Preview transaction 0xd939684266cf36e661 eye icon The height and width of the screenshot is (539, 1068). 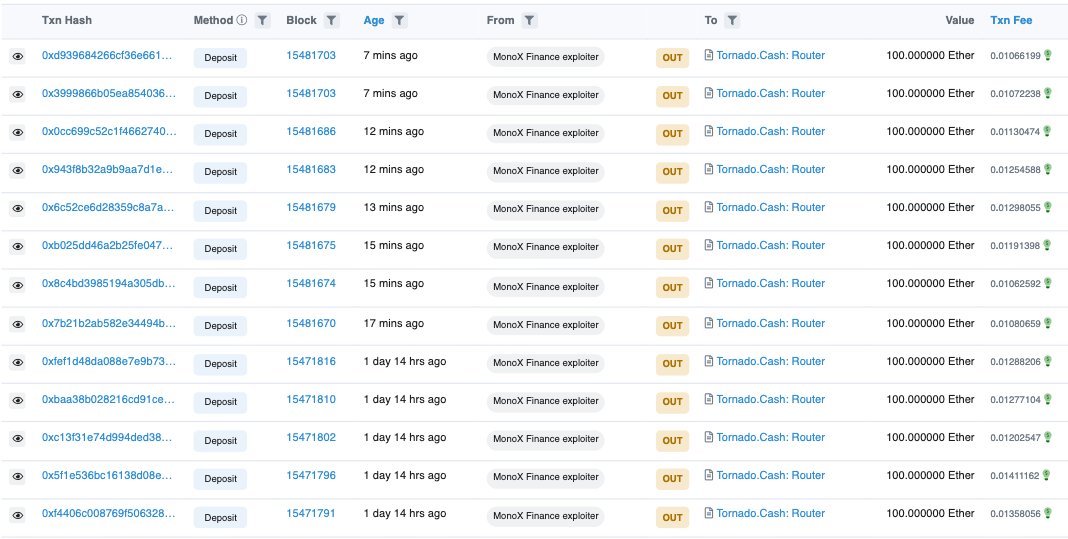18,57
